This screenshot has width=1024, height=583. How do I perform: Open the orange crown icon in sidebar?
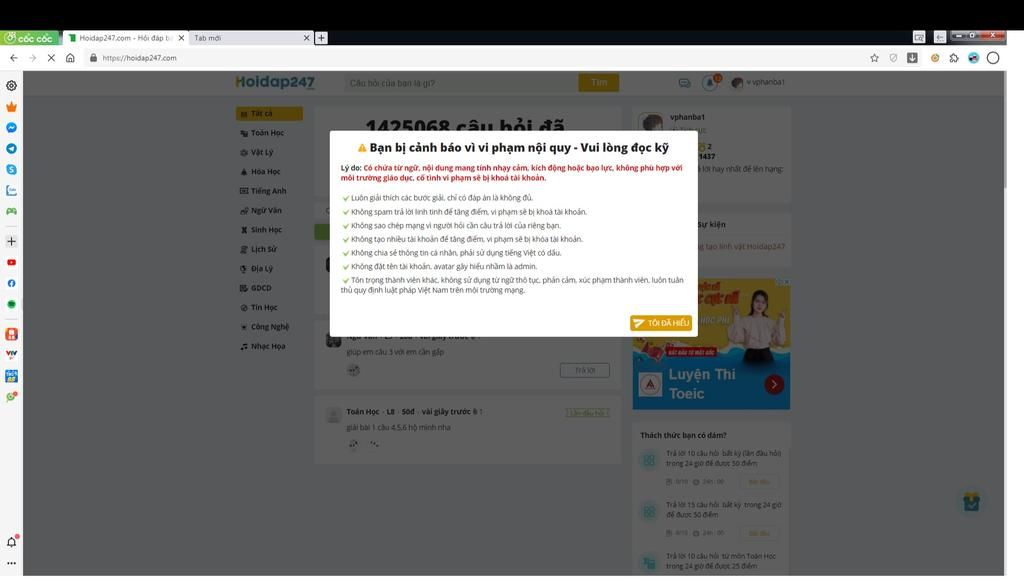[11, 106]
